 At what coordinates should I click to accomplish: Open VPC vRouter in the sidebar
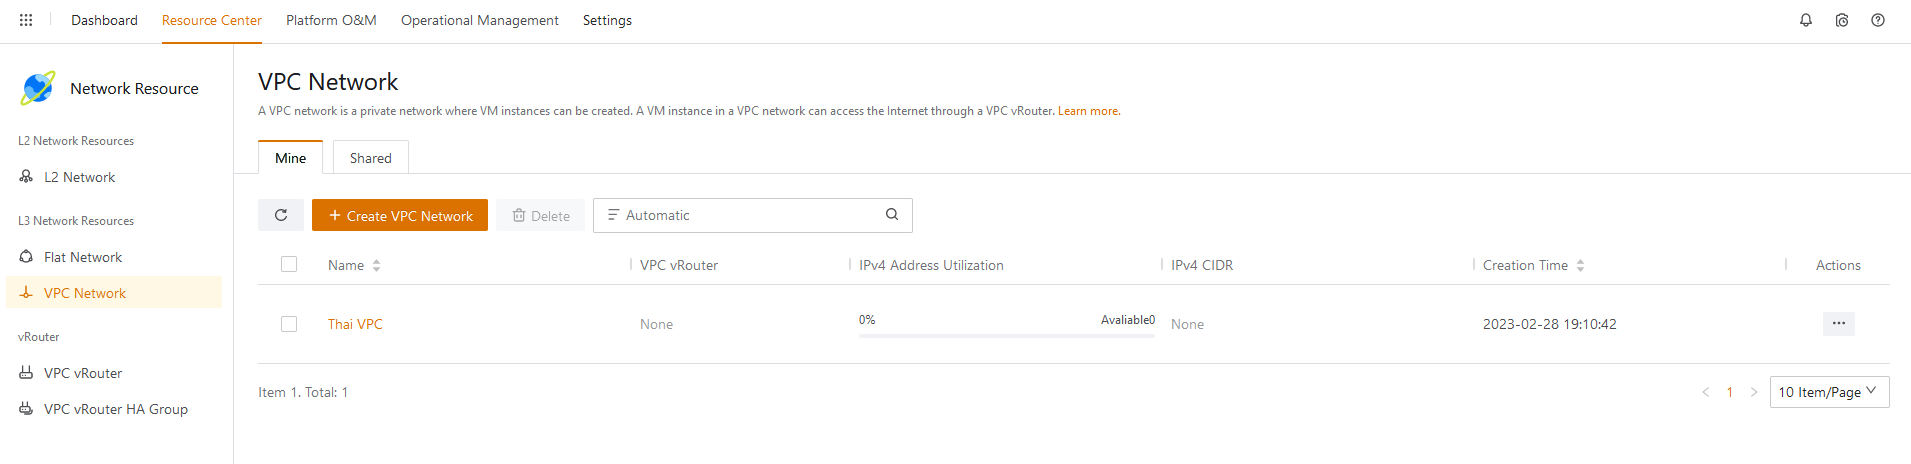pyautogui.click(x=83, y=373)
